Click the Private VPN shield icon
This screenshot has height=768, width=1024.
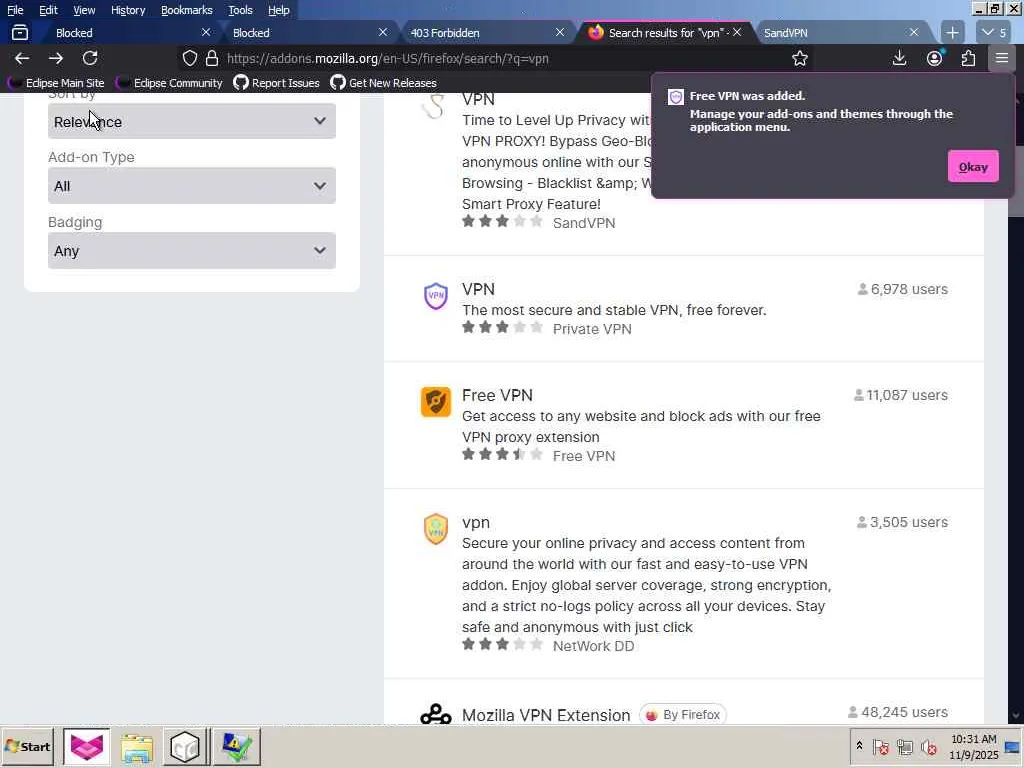point(436,296)
